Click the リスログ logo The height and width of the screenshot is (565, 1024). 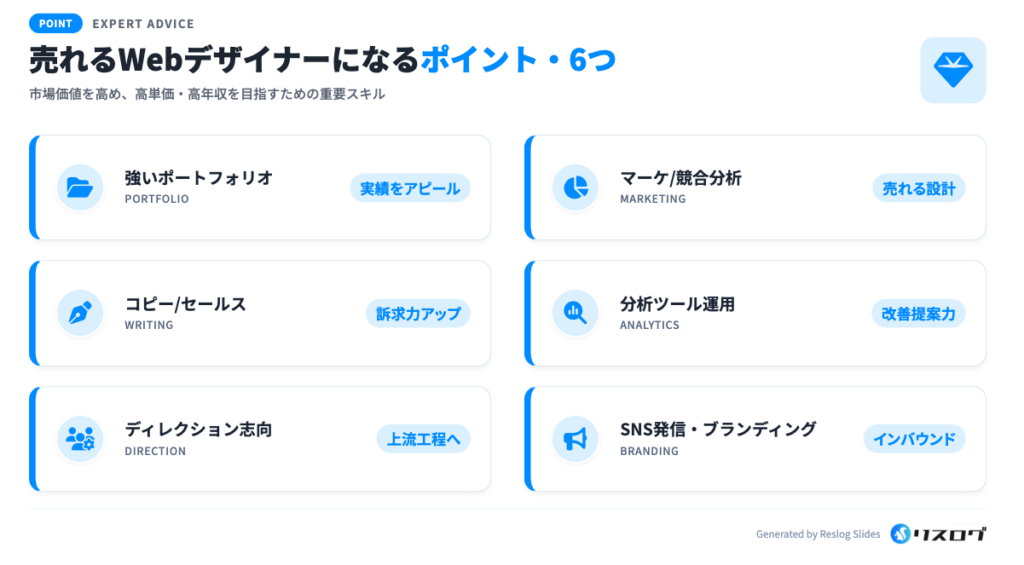938,534
